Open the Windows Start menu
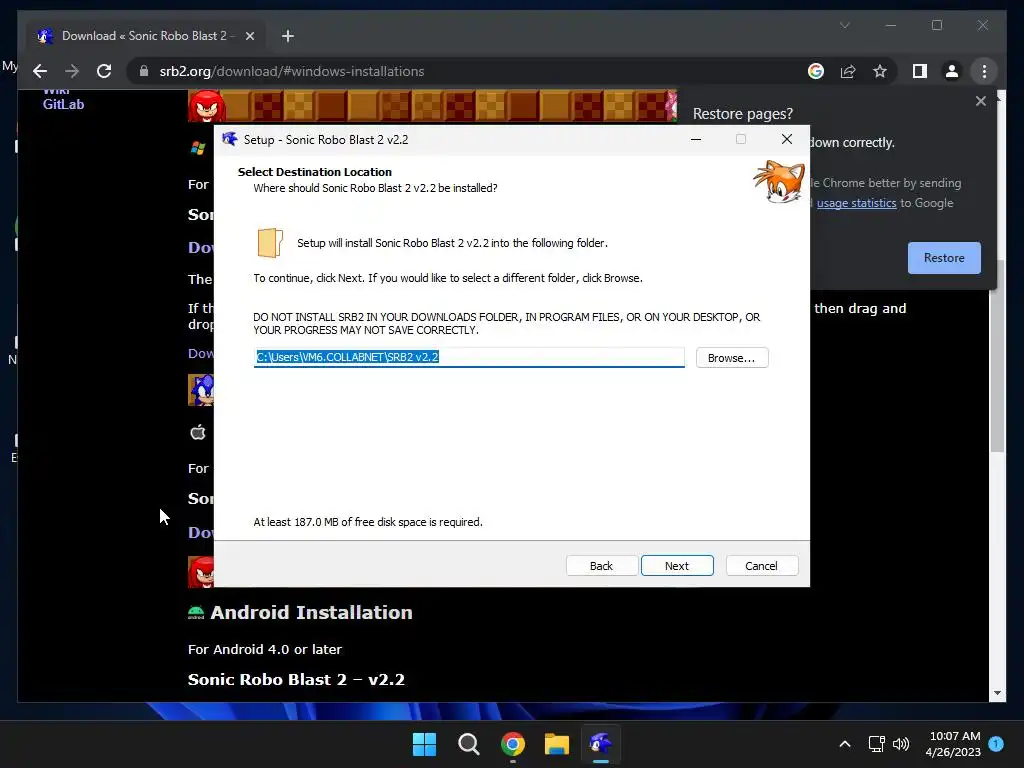The image size is (1024, 768). 424,744
